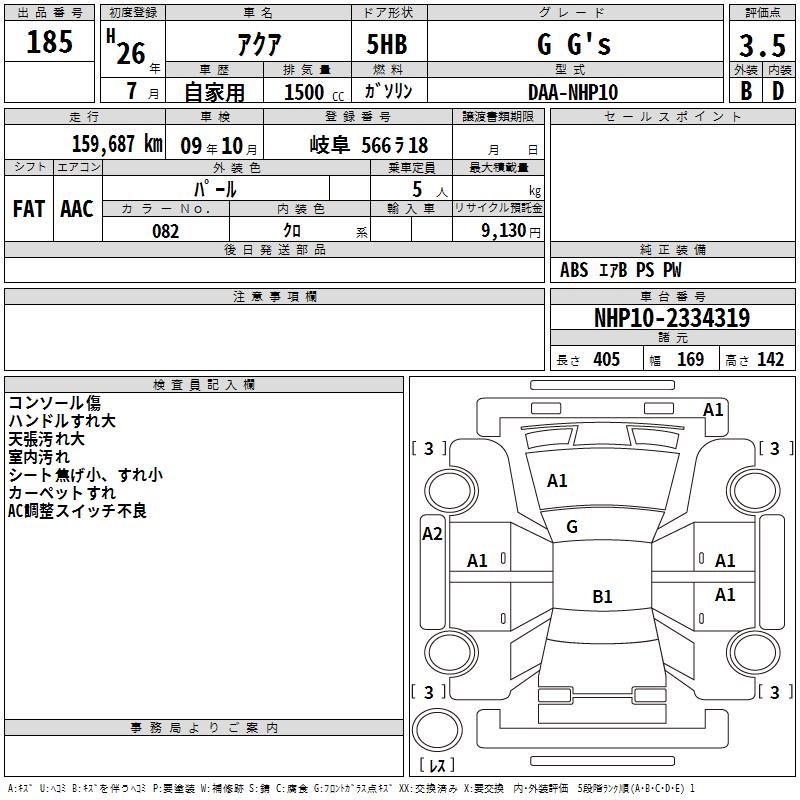Screen dimensions: 800x800
Task: Click the spare tire circle above レス
Action: 437,730
